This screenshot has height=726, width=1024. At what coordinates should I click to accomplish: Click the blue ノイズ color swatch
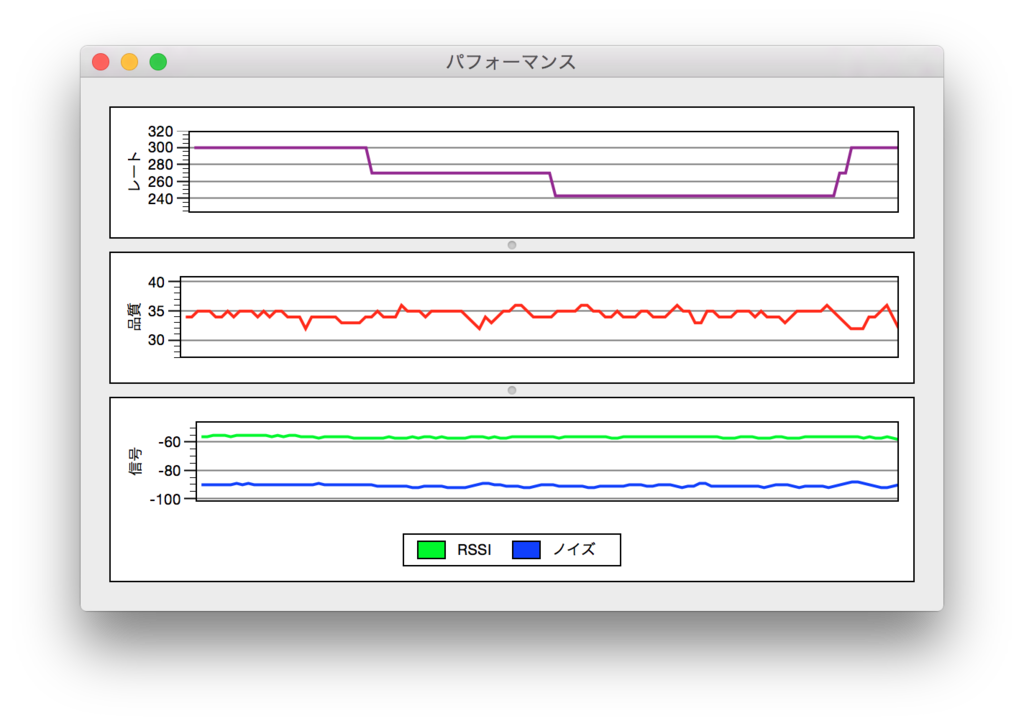526,550
